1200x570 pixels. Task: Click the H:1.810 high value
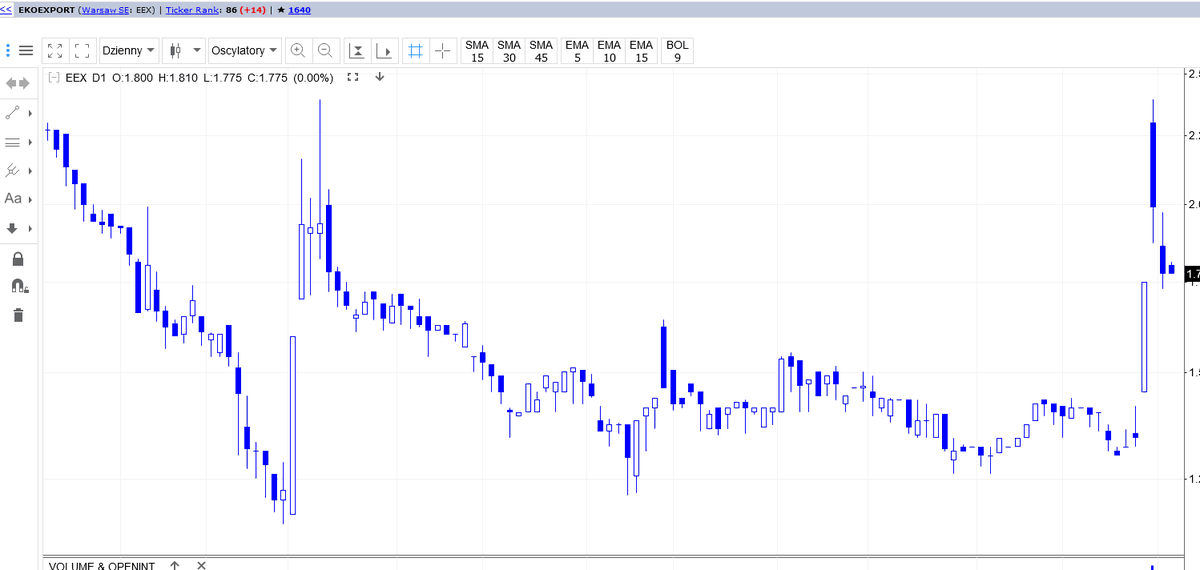click(178, 78)
